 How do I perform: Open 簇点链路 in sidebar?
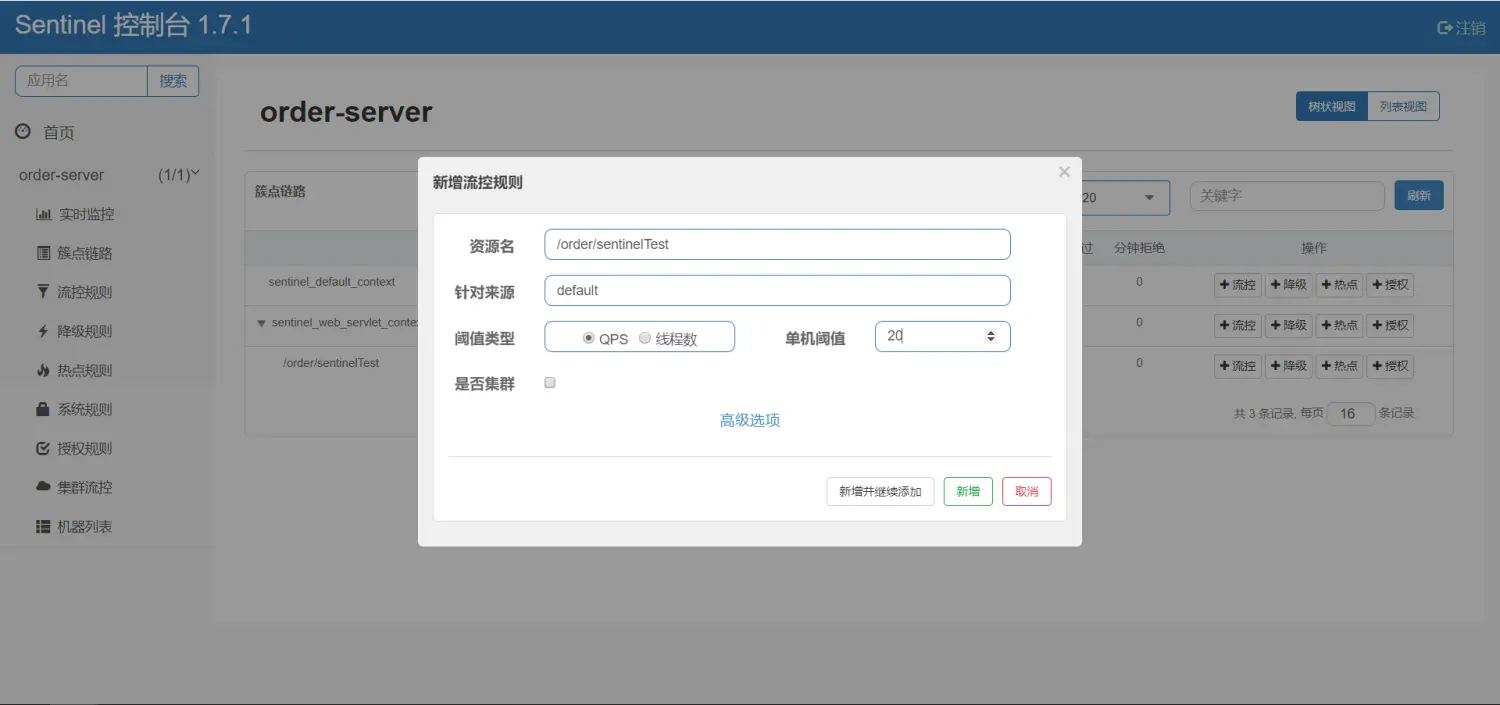[x=75, y=253]
